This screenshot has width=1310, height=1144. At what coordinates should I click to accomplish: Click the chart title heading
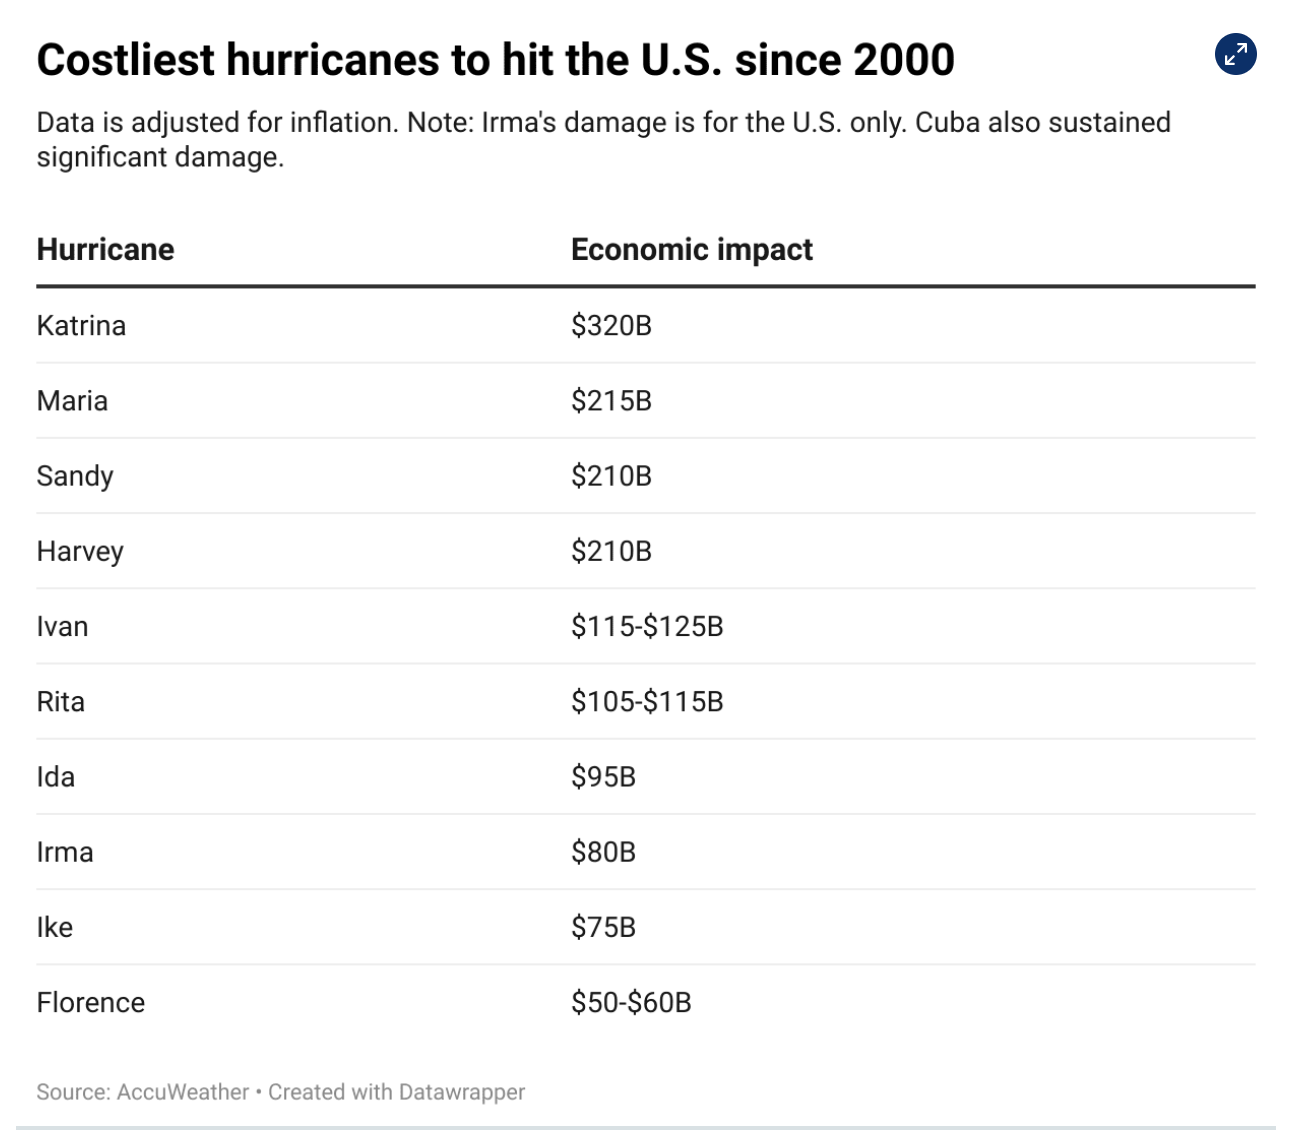coord(495,60)
